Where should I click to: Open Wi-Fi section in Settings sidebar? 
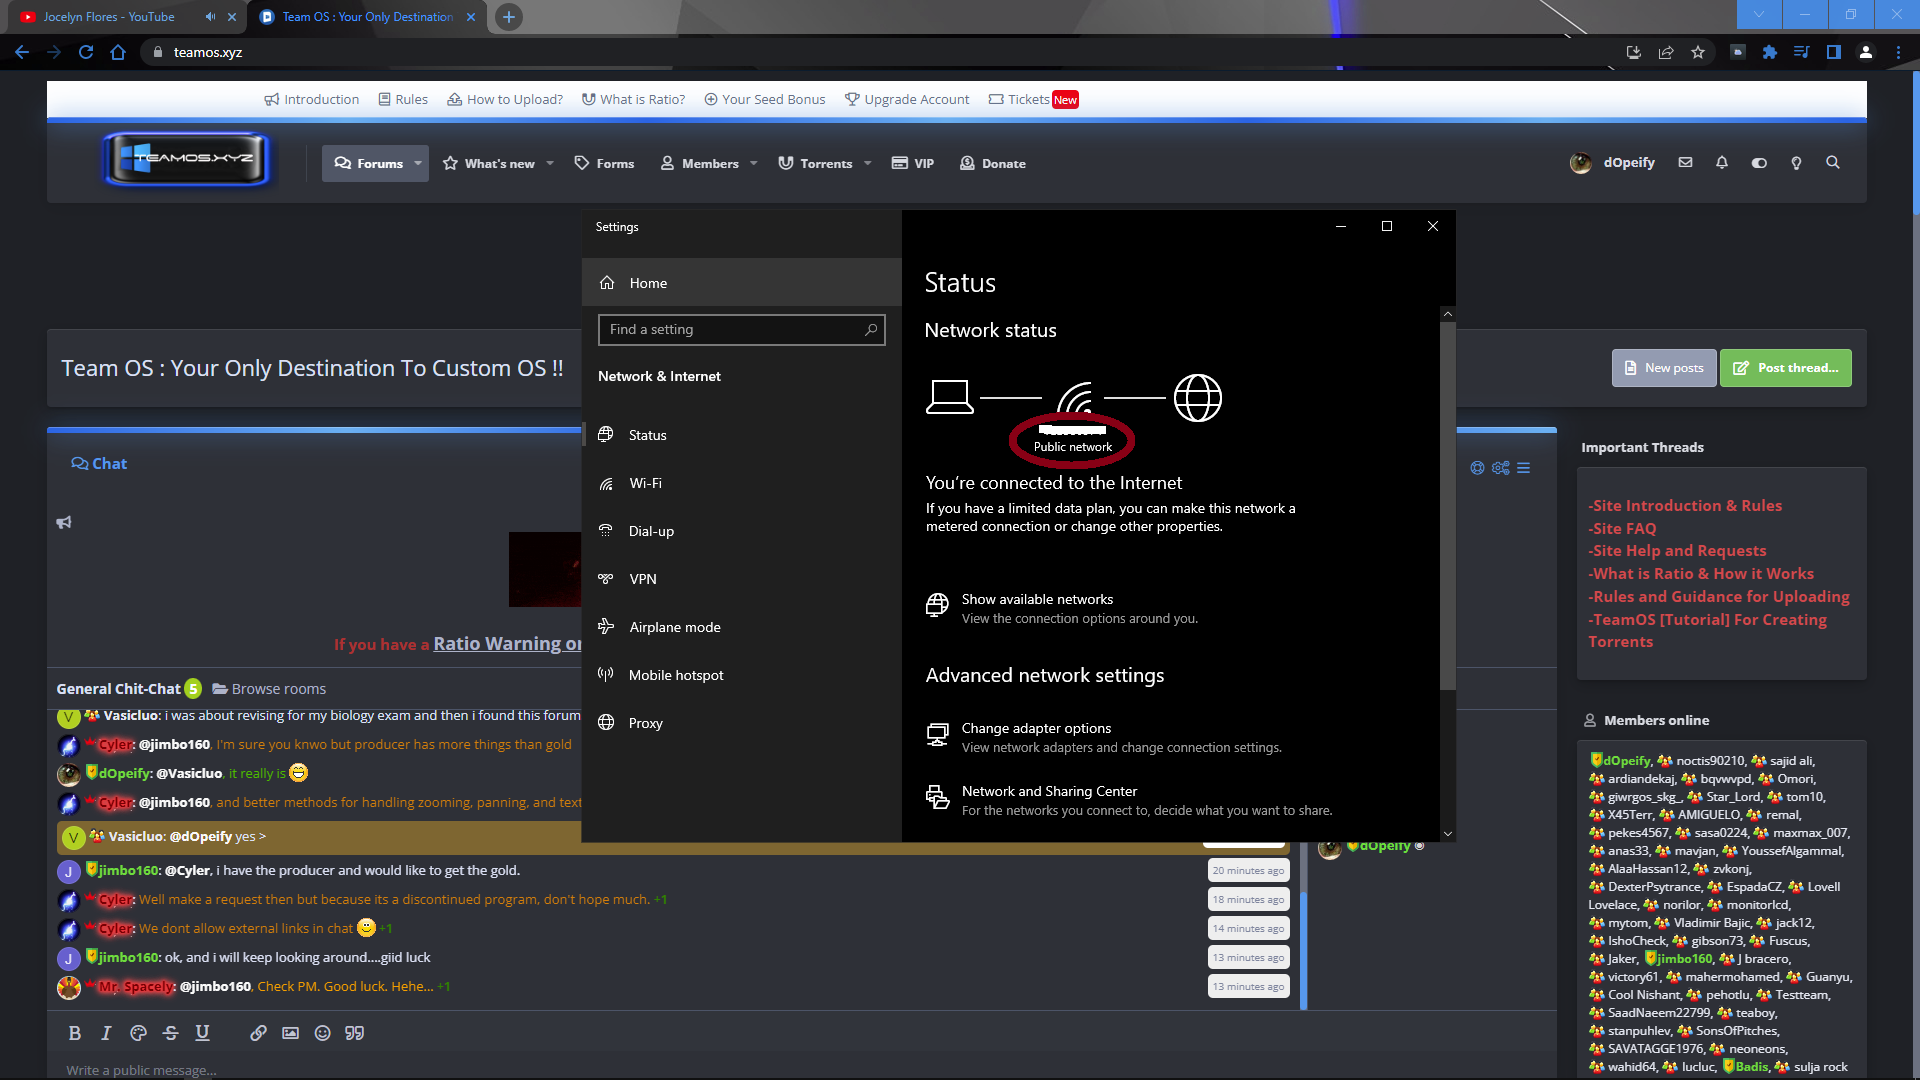click(645, 483)
